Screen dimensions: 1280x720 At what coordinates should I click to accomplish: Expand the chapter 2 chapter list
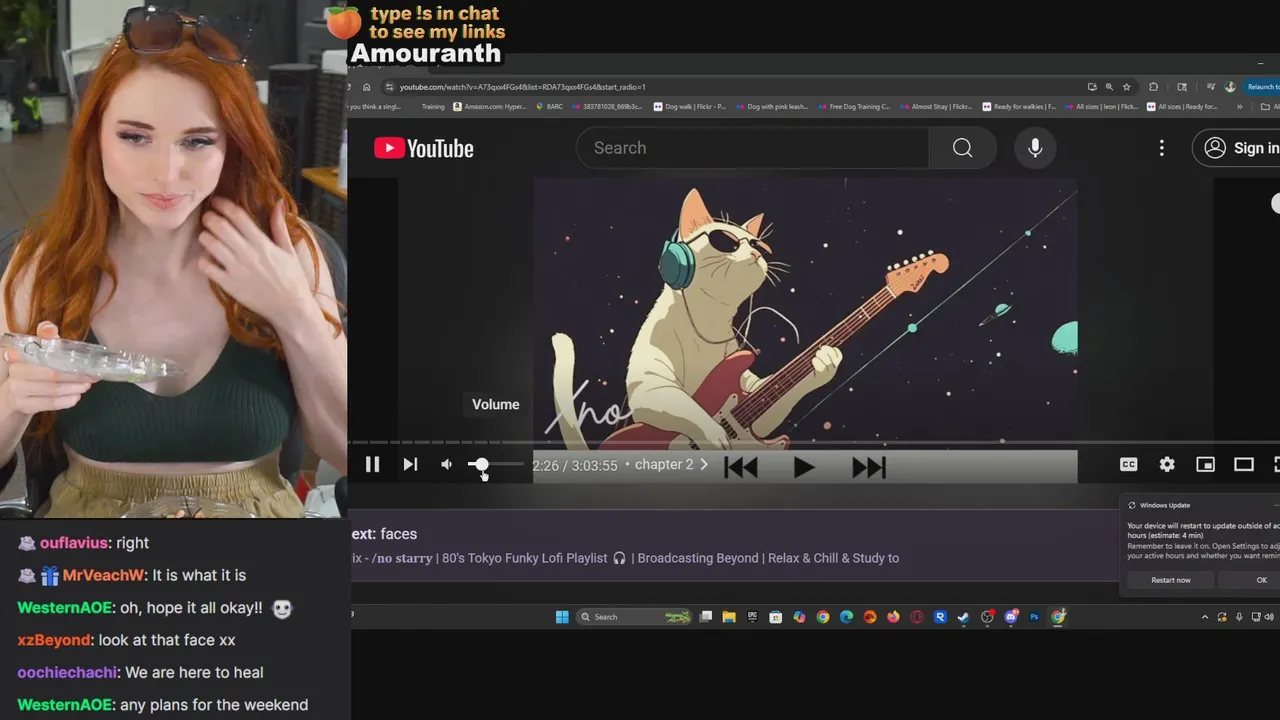pos(670,465)
